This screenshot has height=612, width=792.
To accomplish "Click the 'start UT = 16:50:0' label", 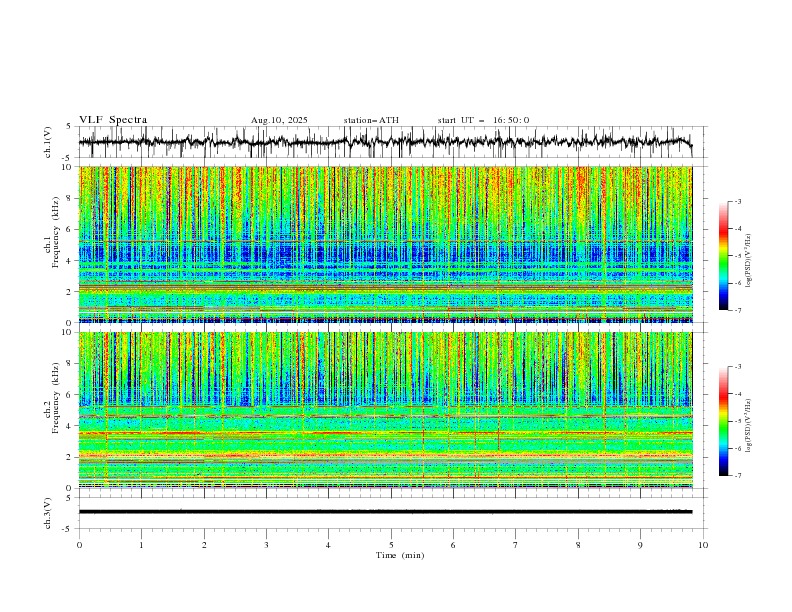I will tap(483, 120).
